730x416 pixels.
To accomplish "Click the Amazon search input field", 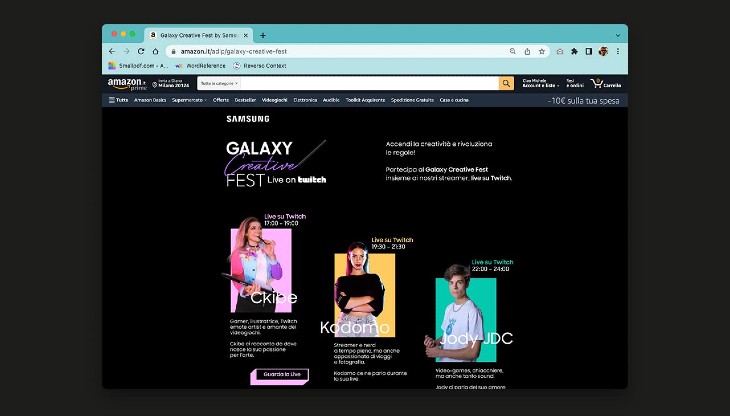I will [370, 83].
